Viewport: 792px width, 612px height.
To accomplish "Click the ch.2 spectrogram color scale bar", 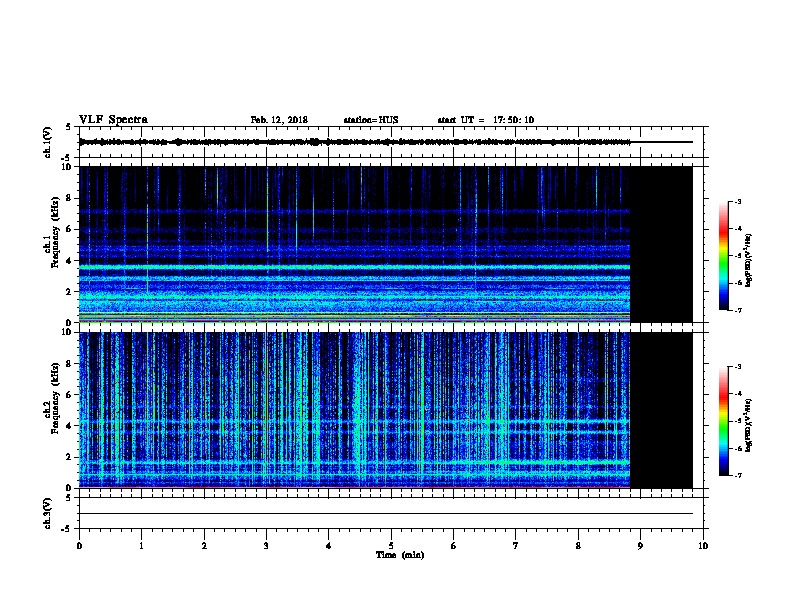I will click(x=723, y=421).
